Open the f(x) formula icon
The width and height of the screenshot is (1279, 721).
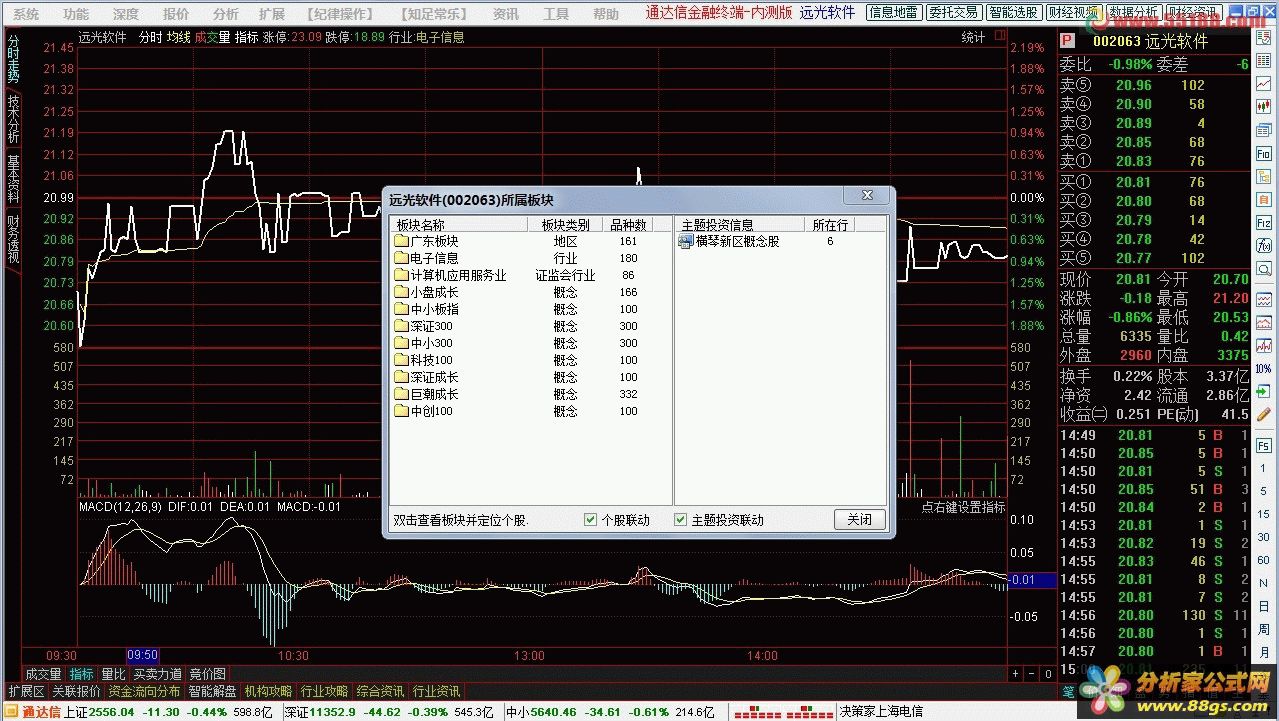click(1262, 245)
